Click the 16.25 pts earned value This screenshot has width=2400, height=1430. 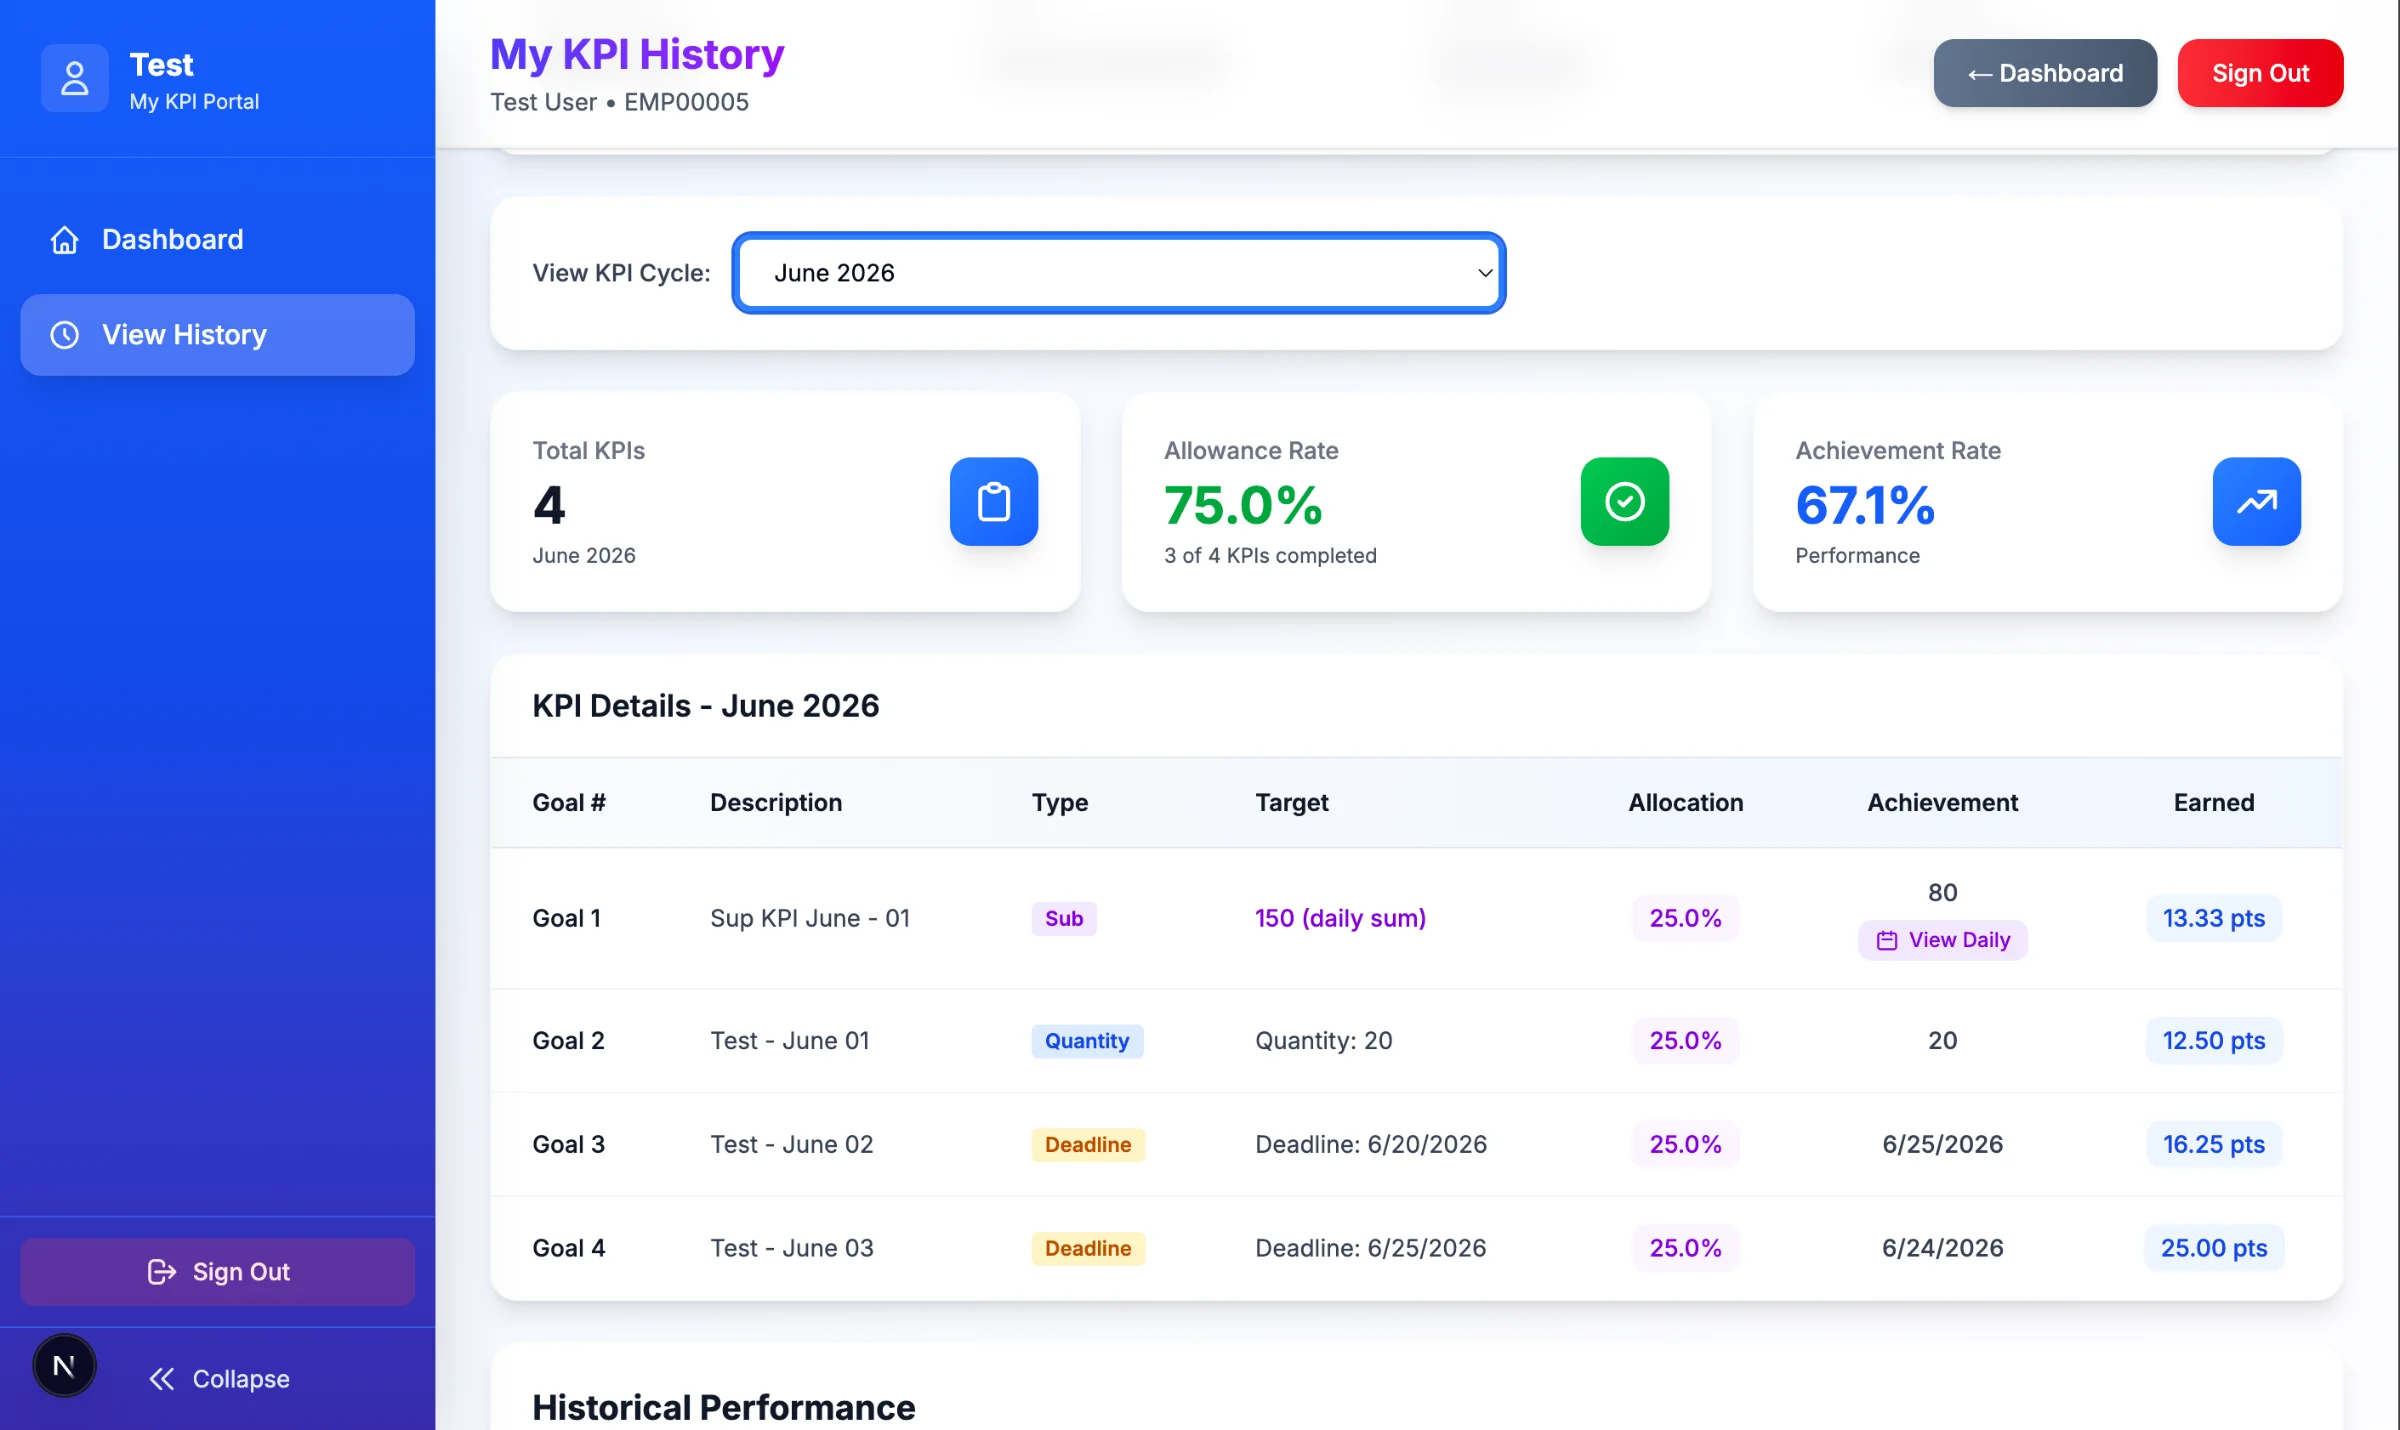[x=2214, y=1145]
